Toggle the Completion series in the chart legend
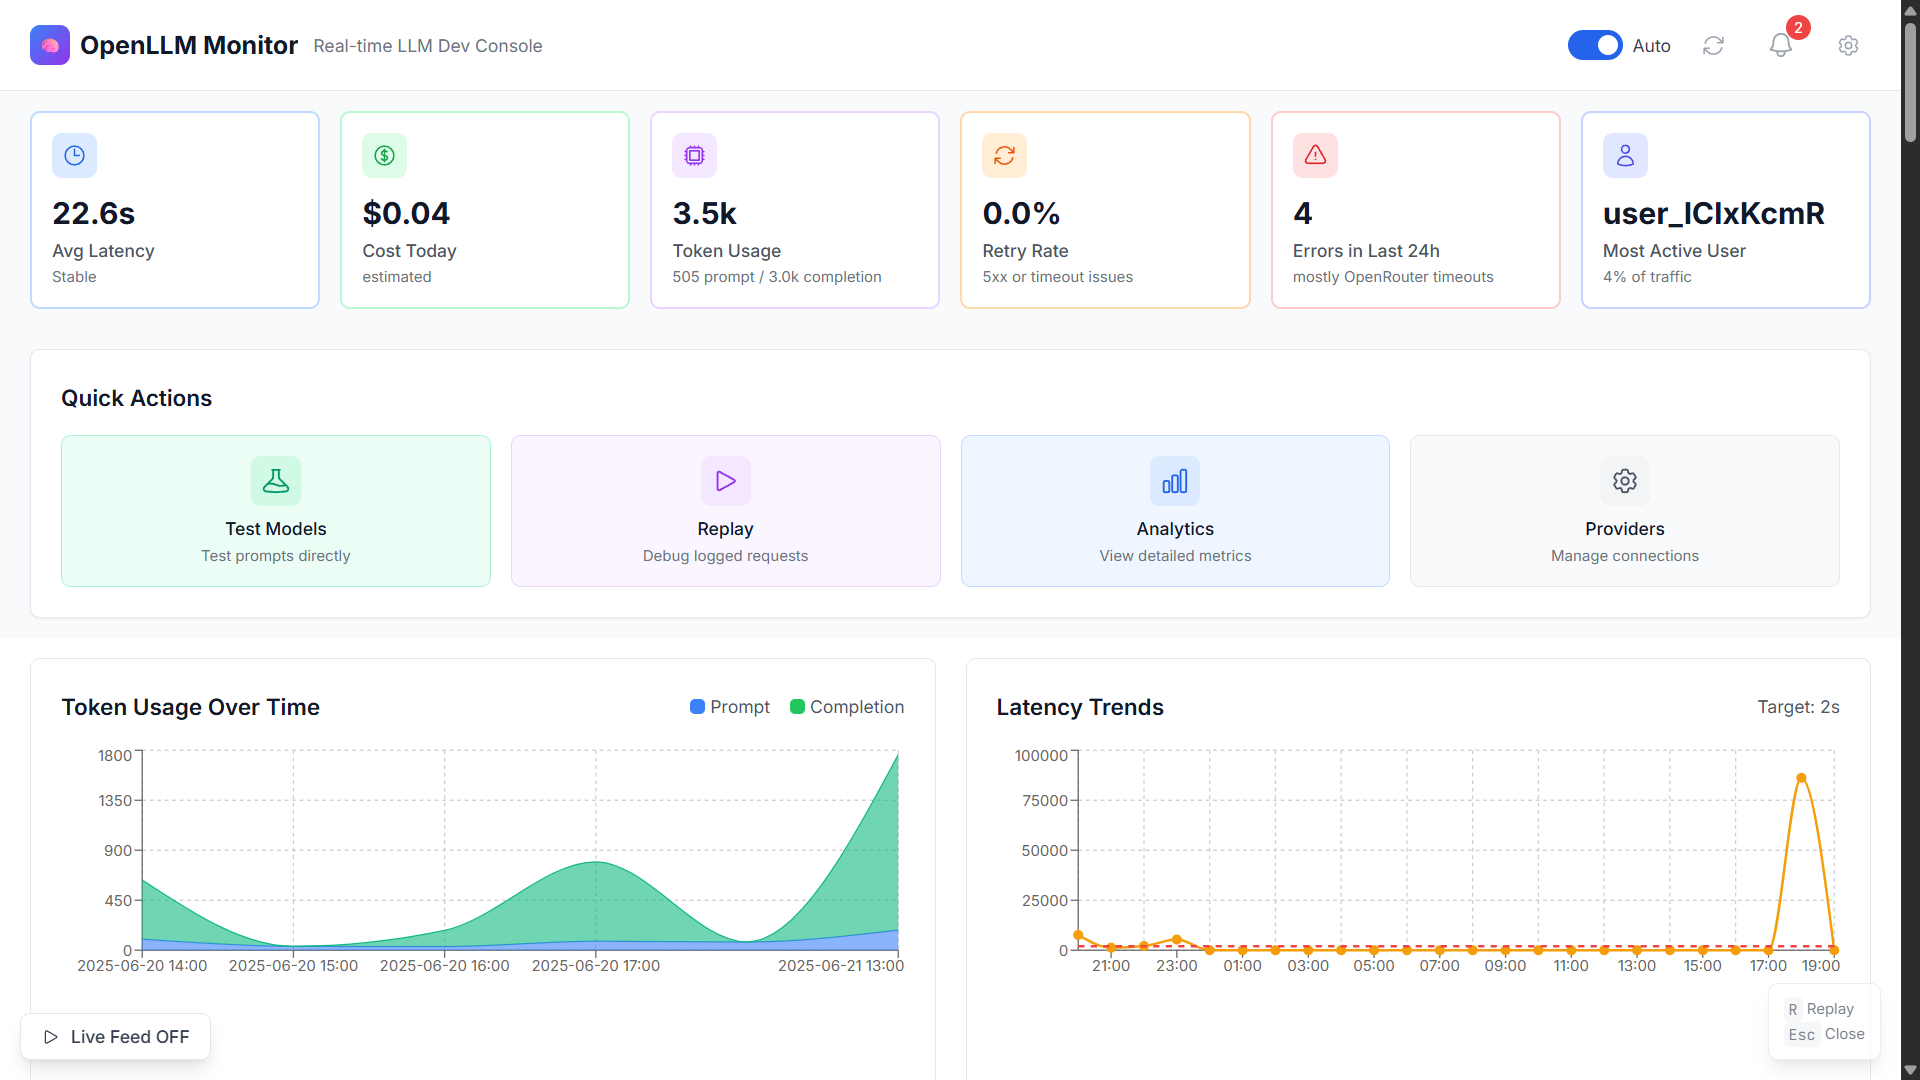 click(x=847, y=707)
